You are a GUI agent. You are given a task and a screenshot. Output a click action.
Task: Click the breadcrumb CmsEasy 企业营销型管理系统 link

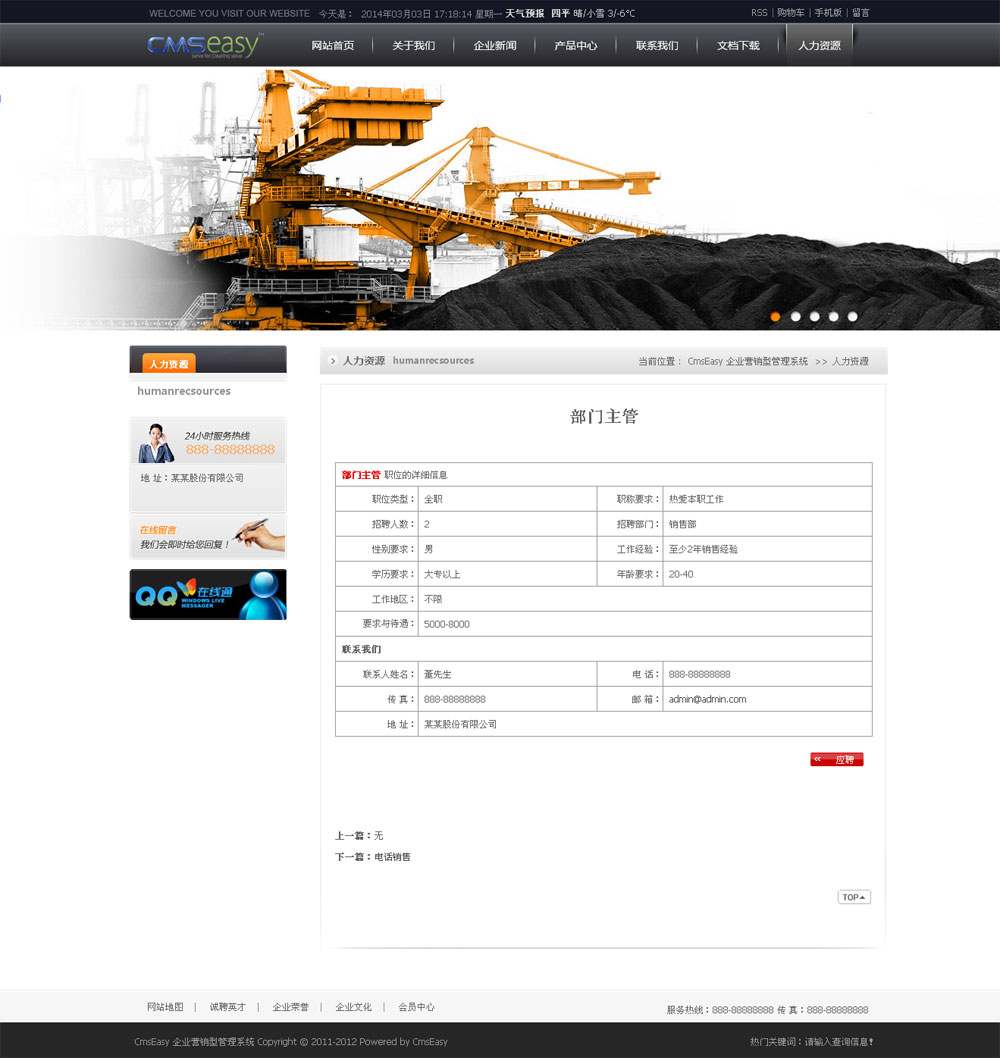pos(747,361)
